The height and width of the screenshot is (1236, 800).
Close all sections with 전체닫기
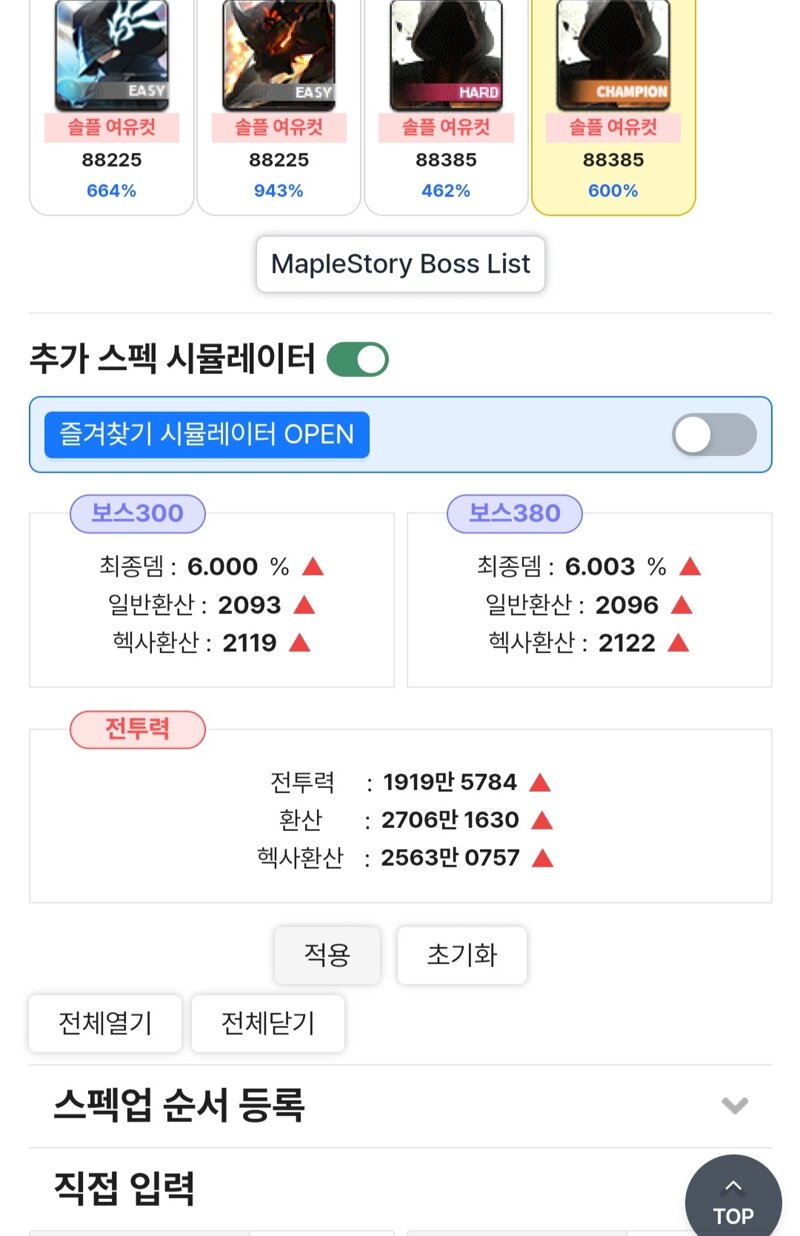pos(268,1023)
